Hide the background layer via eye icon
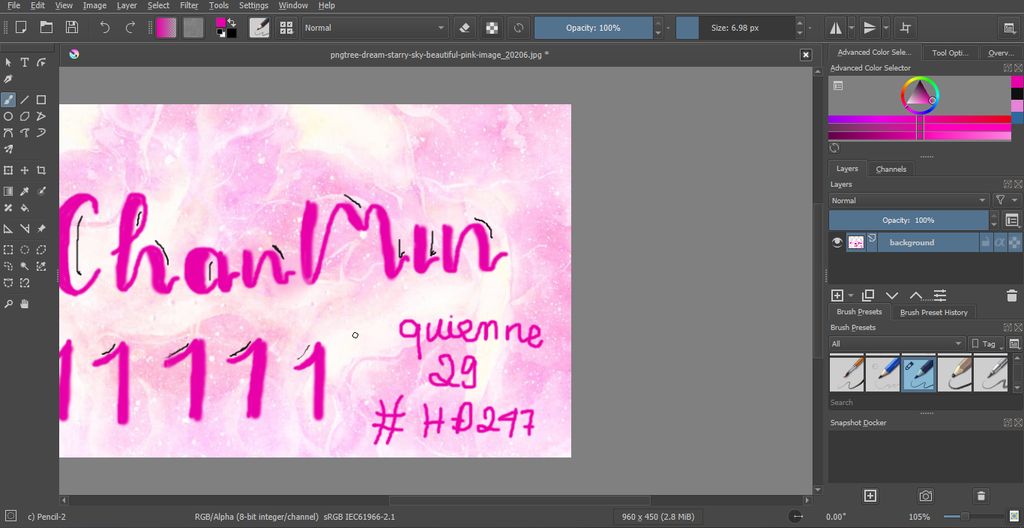1024x528 pixels. pos(837,242)
